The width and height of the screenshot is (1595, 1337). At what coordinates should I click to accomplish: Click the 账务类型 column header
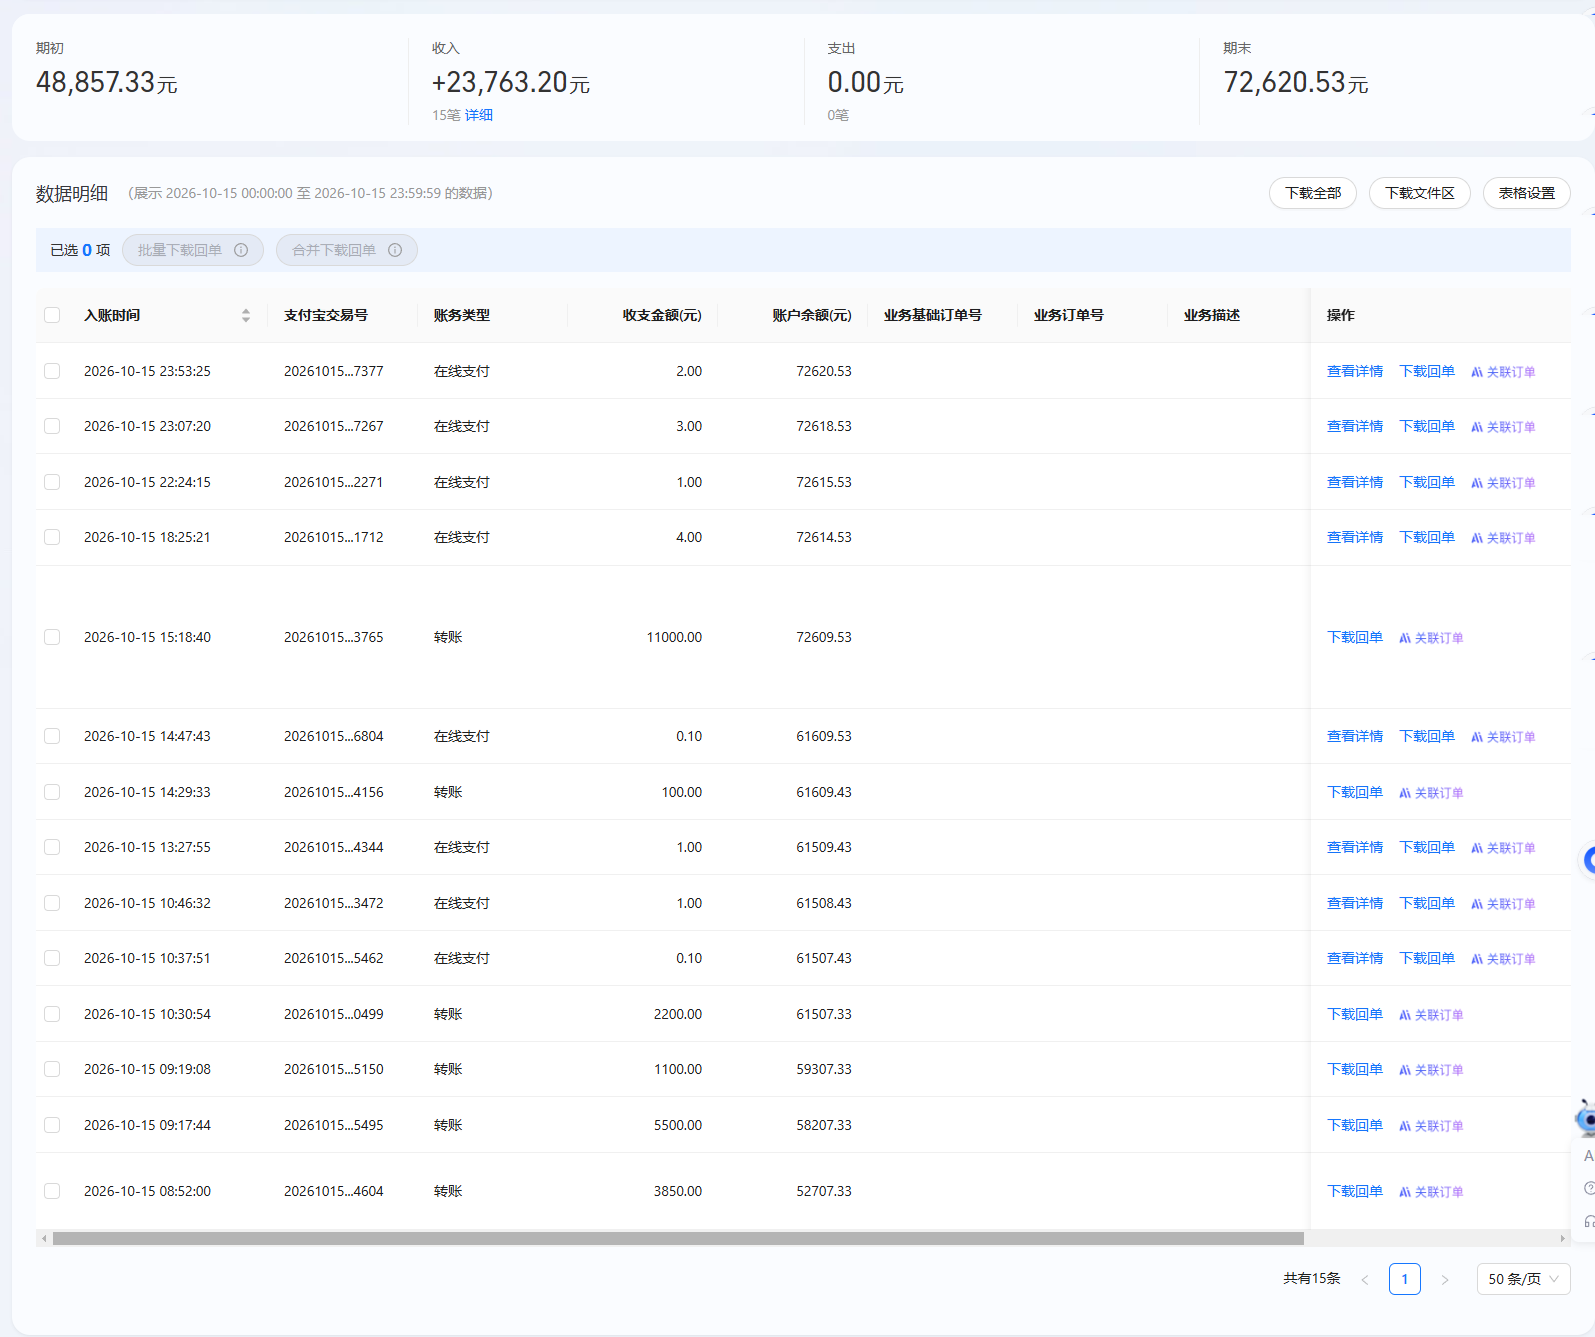462,315
